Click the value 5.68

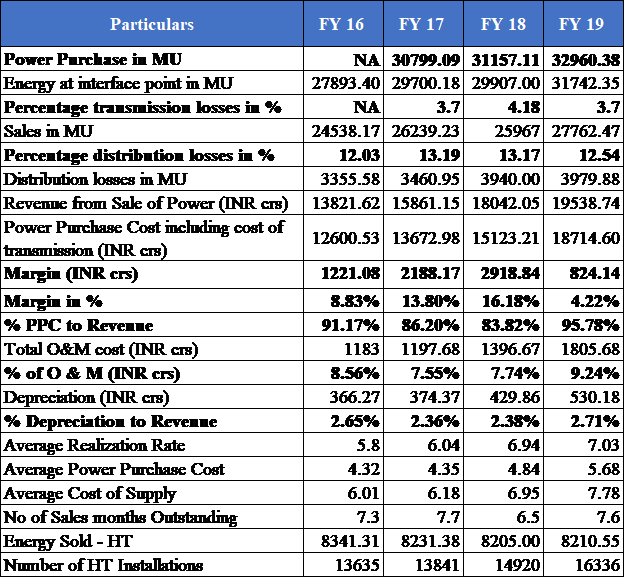pos(604,470)
